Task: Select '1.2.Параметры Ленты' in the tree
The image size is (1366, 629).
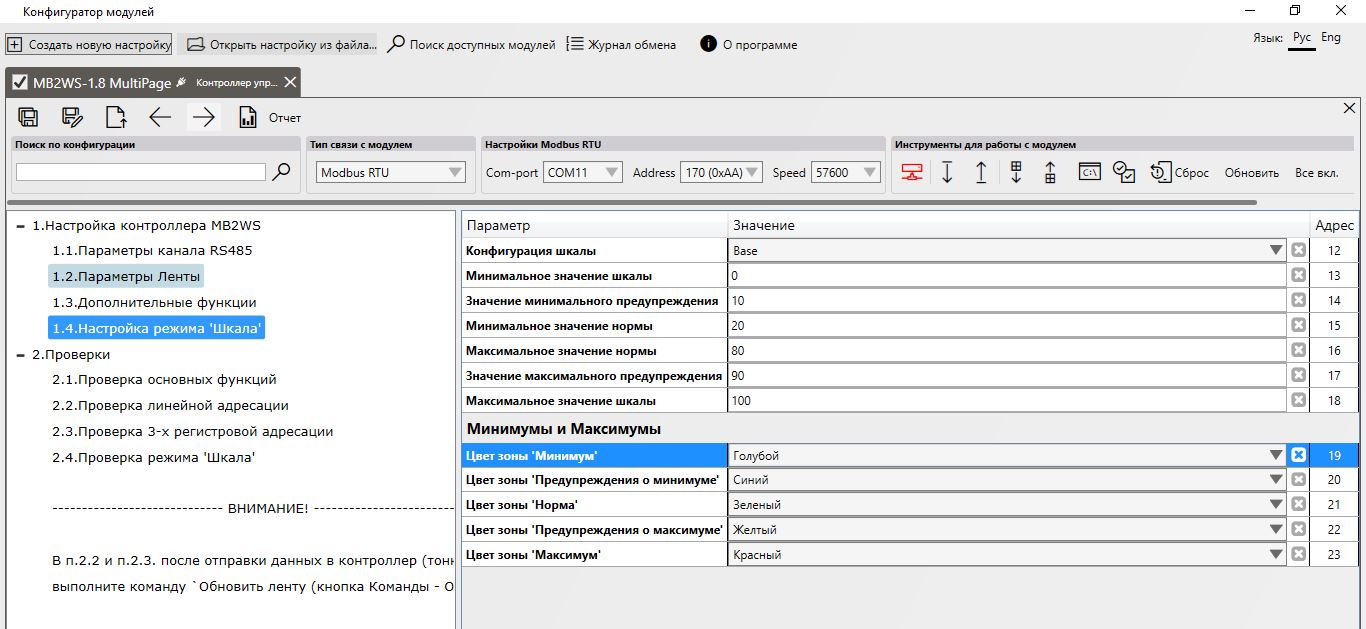Action: (x=125, y=276)
